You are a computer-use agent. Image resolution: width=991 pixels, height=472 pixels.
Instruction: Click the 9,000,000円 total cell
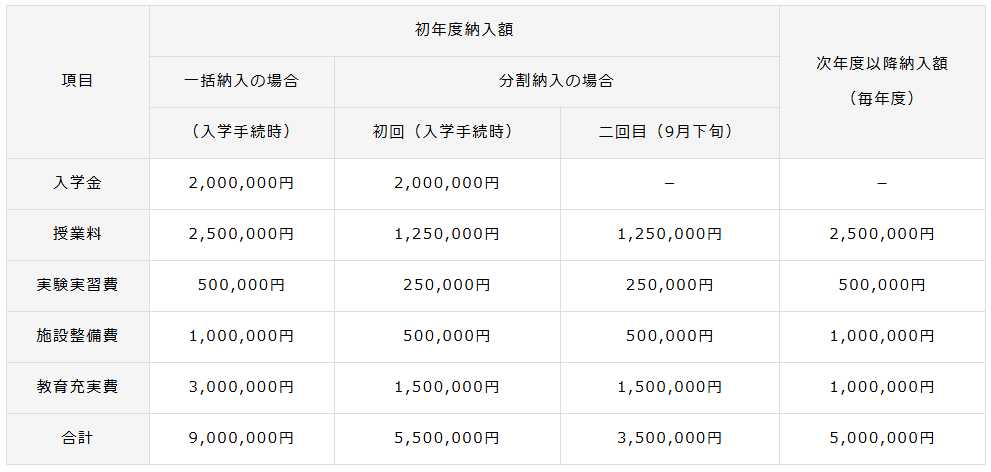[241, 438]
